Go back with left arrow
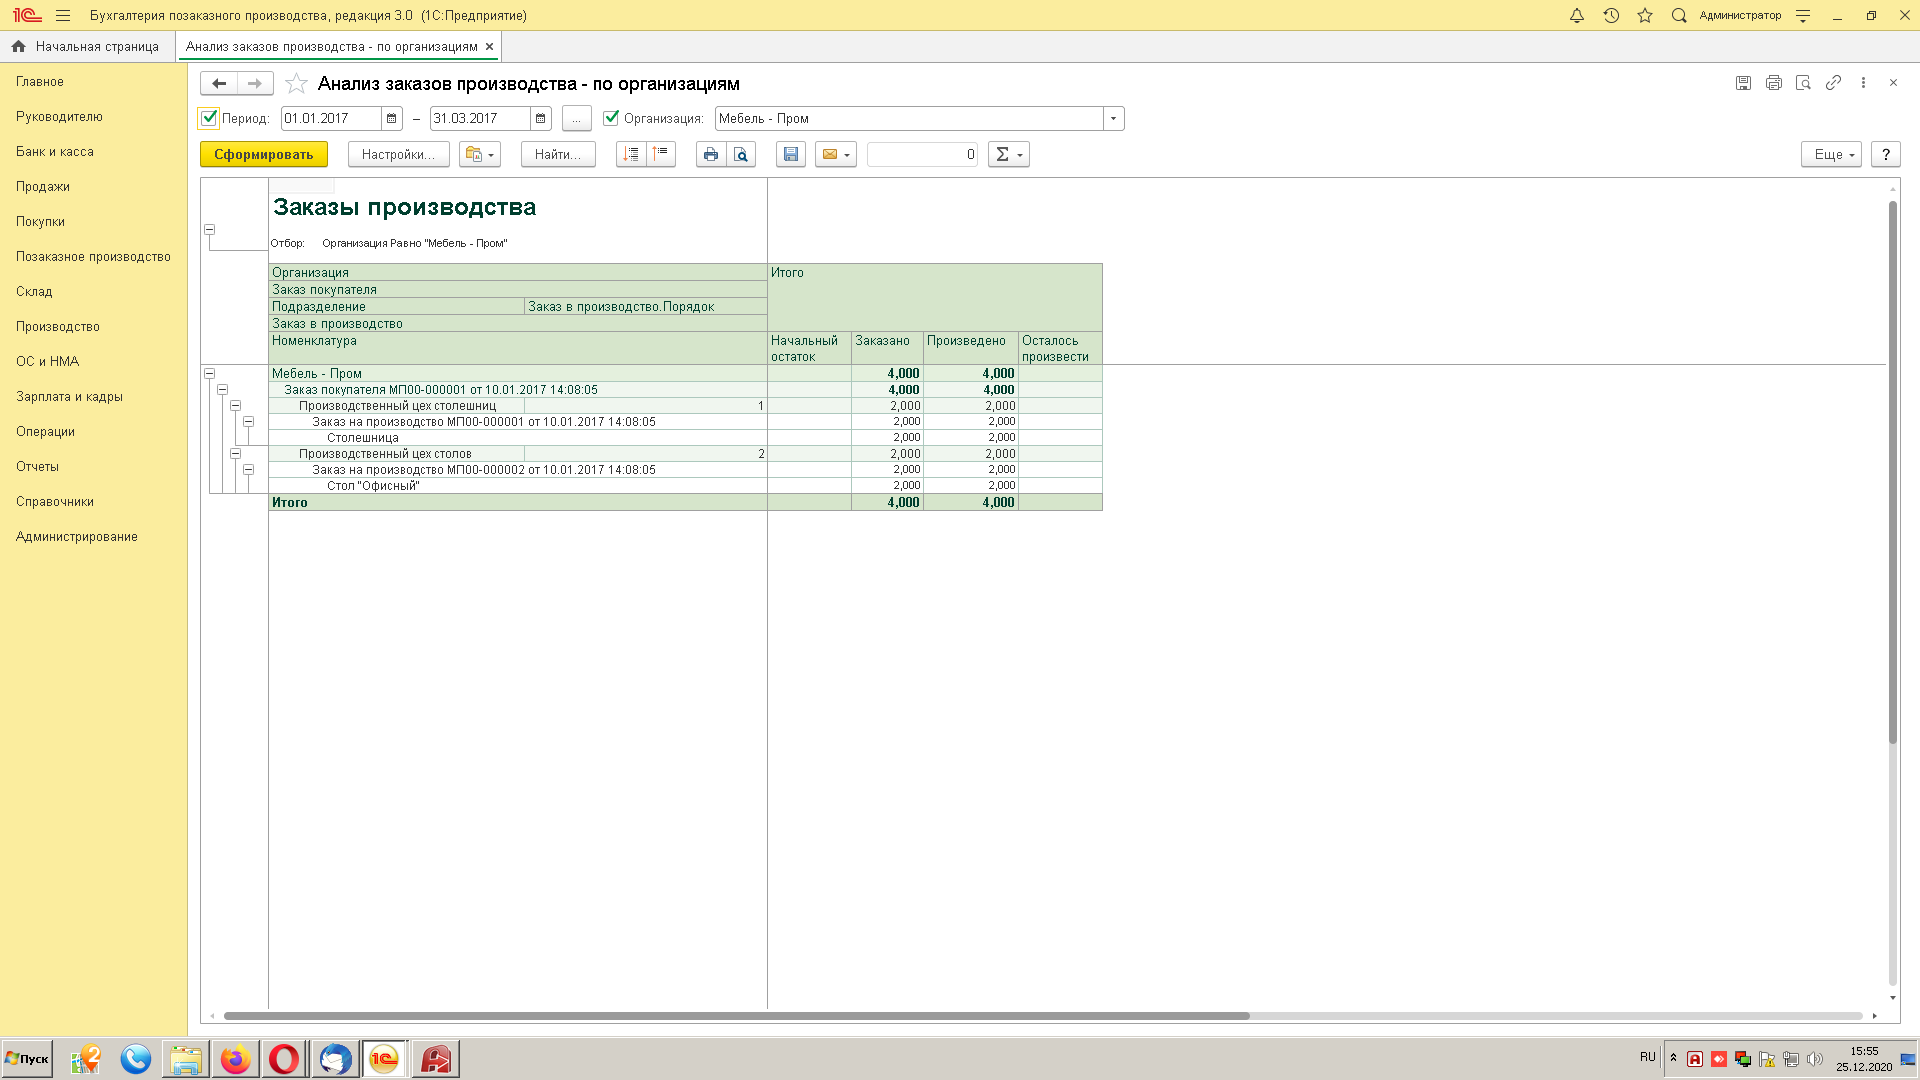 click(219, 83)
